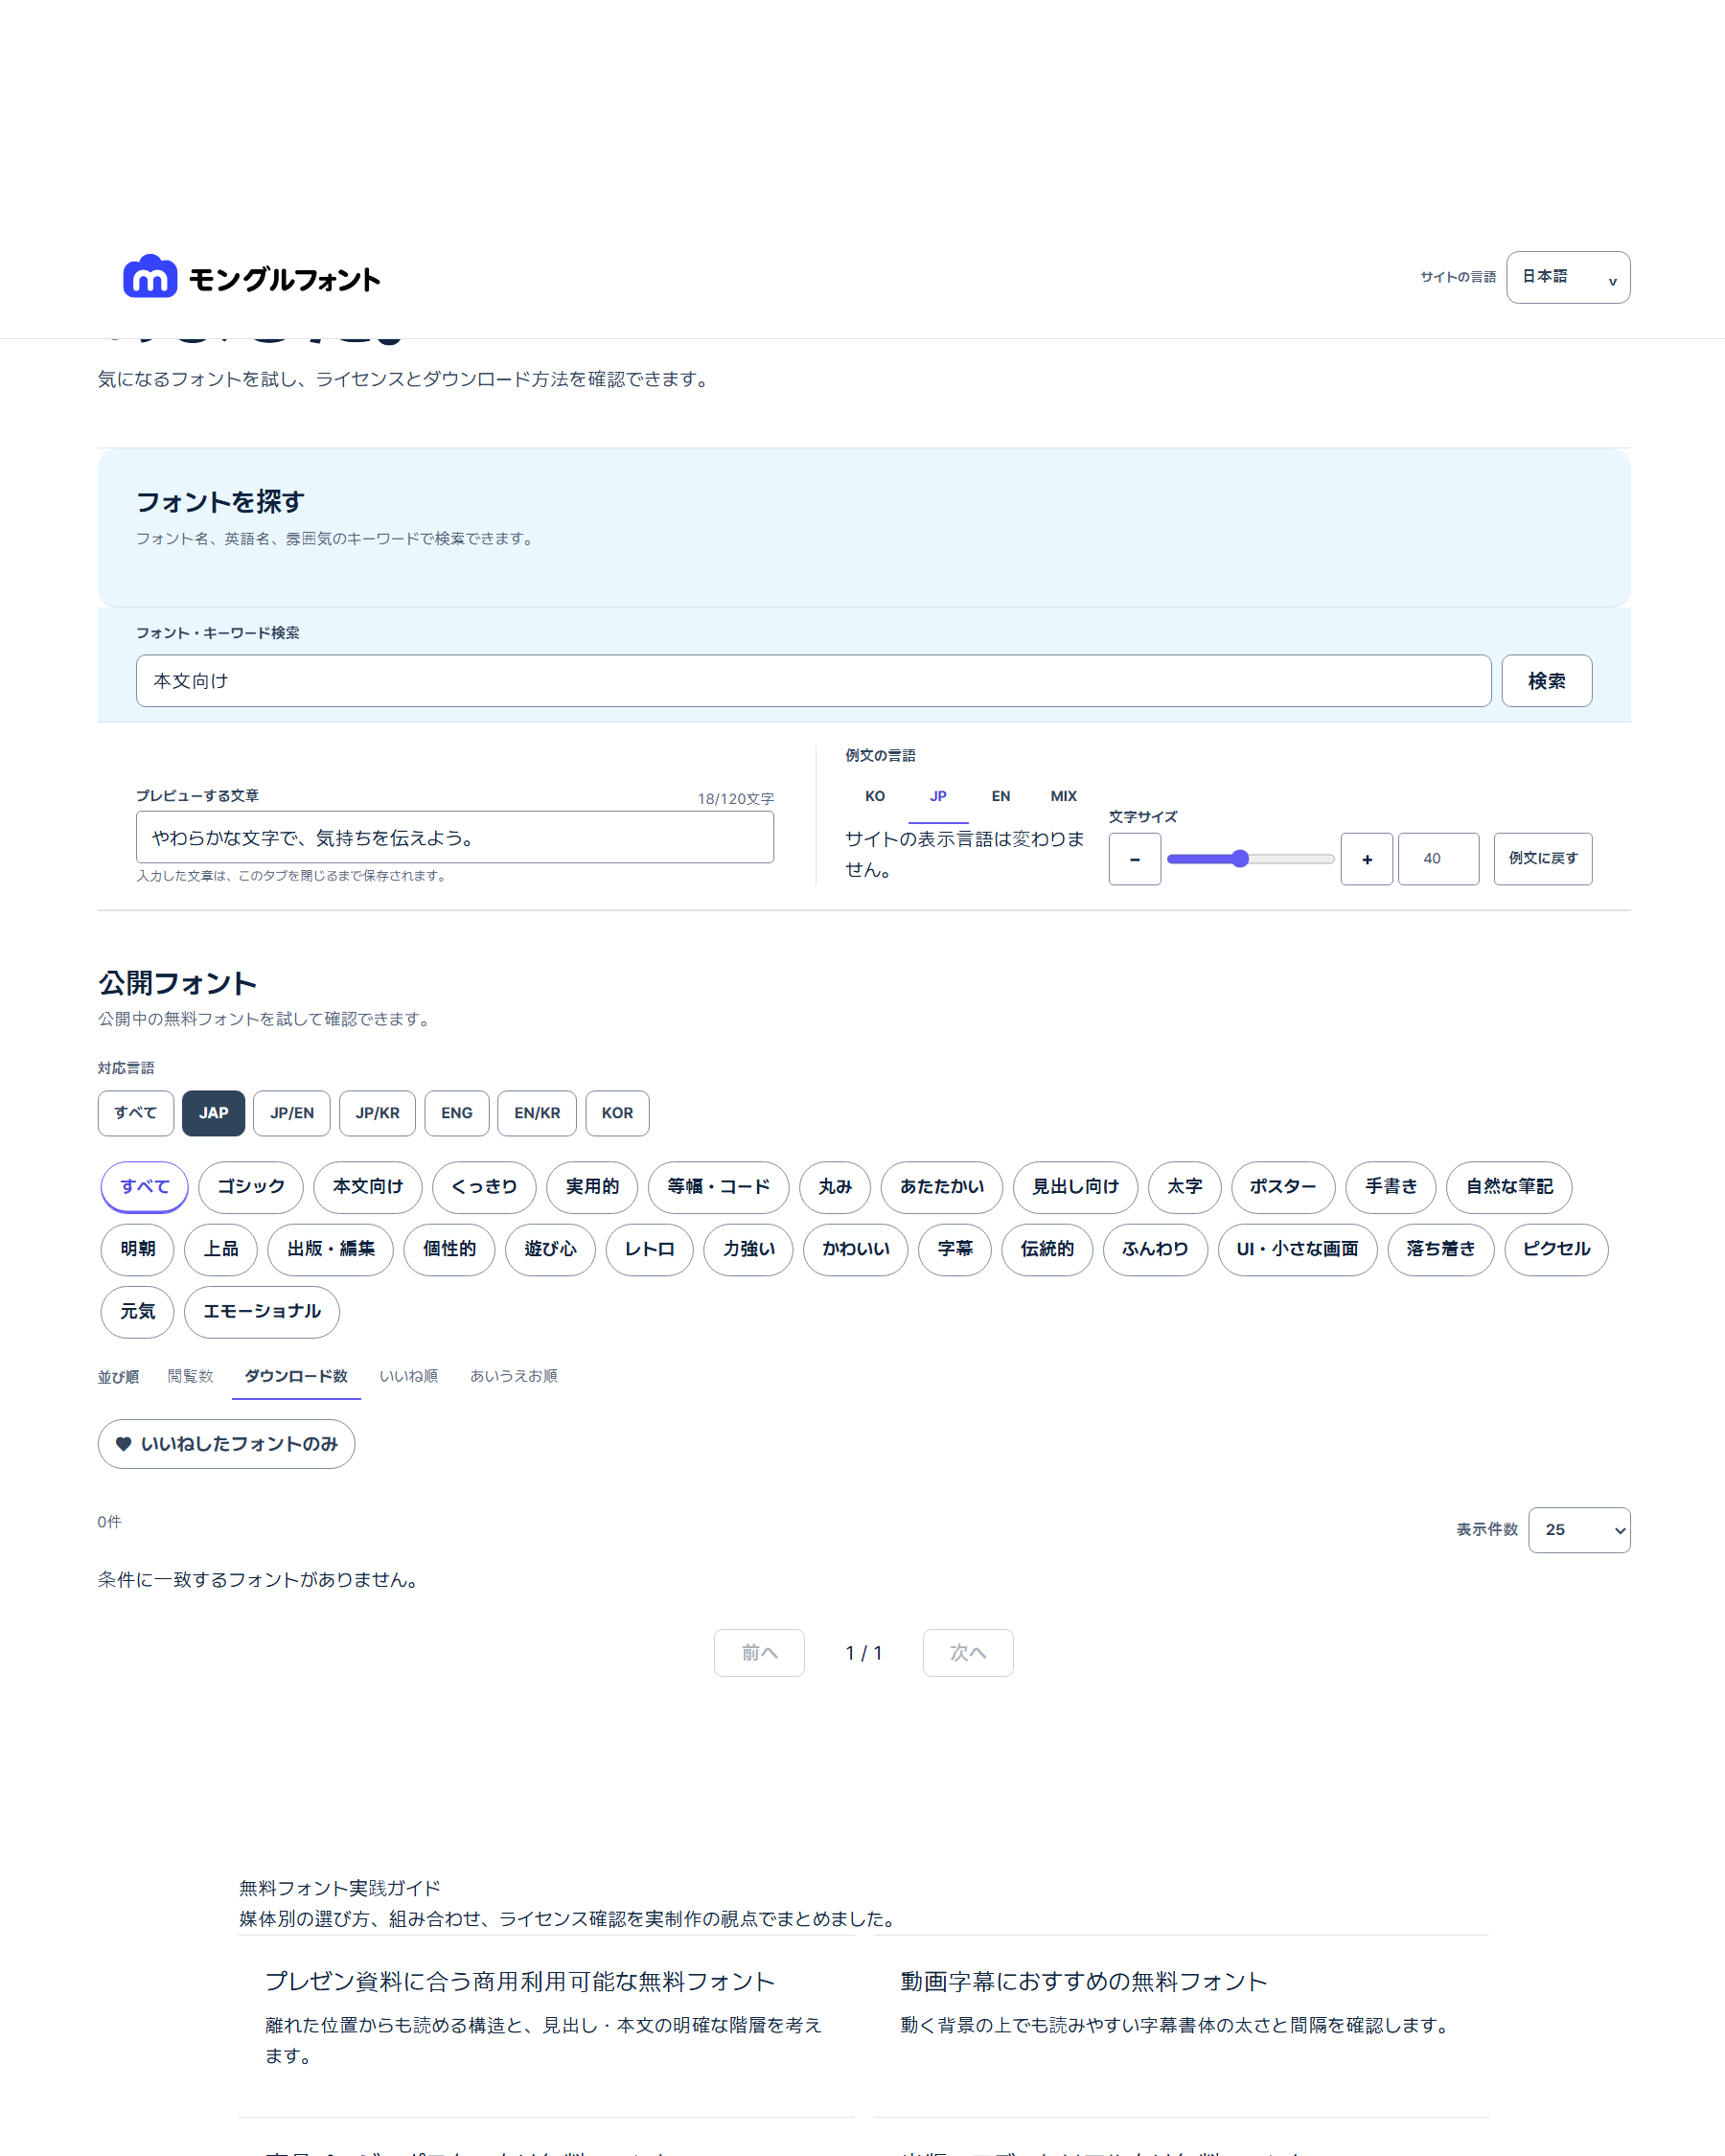
Task: Open the site language dropdown
Action: [1567, 277]
